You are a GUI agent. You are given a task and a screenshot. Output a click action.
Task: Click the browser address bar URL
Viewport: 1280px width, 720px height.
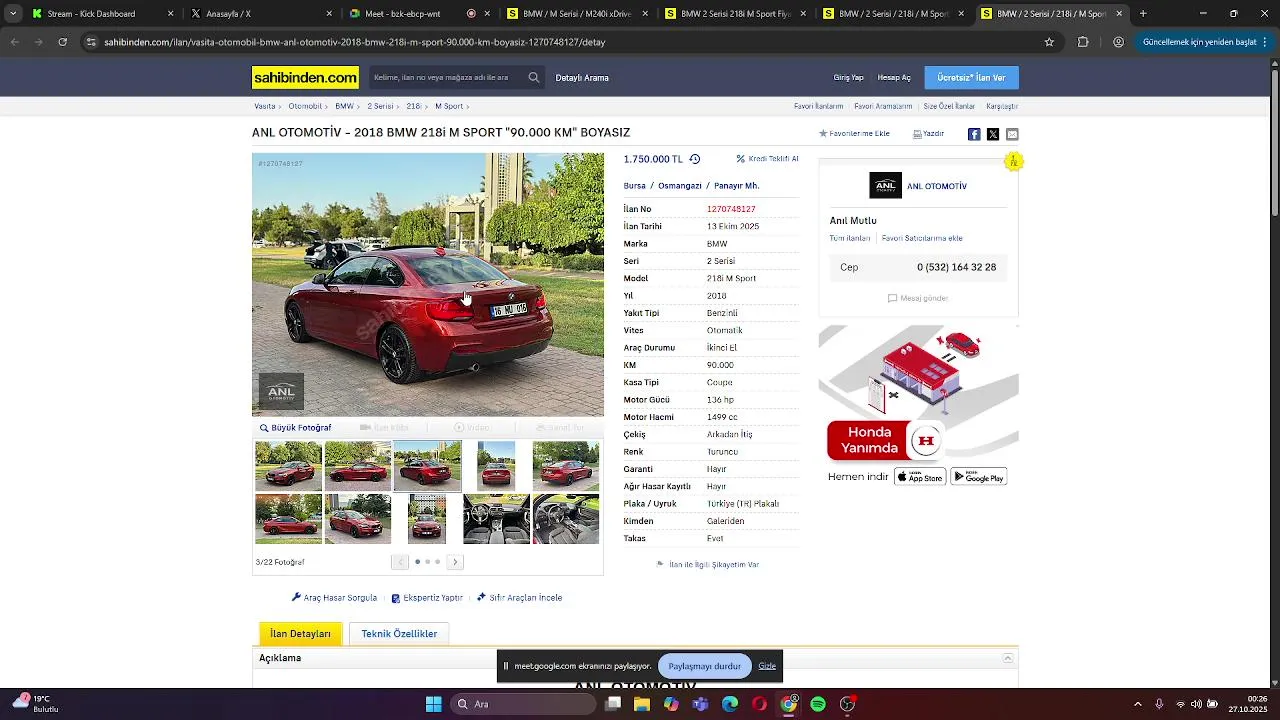(x=355, y=42)
